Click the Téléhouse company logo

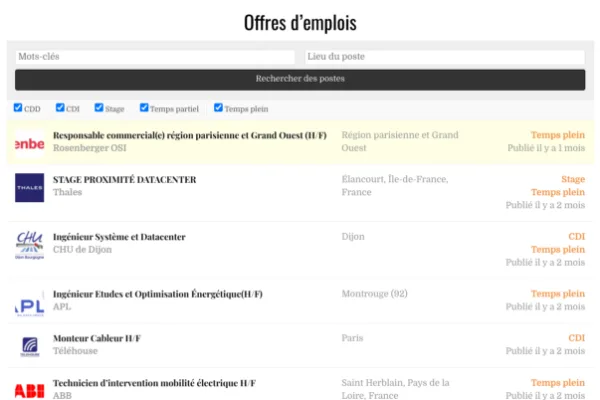(29, 346)
